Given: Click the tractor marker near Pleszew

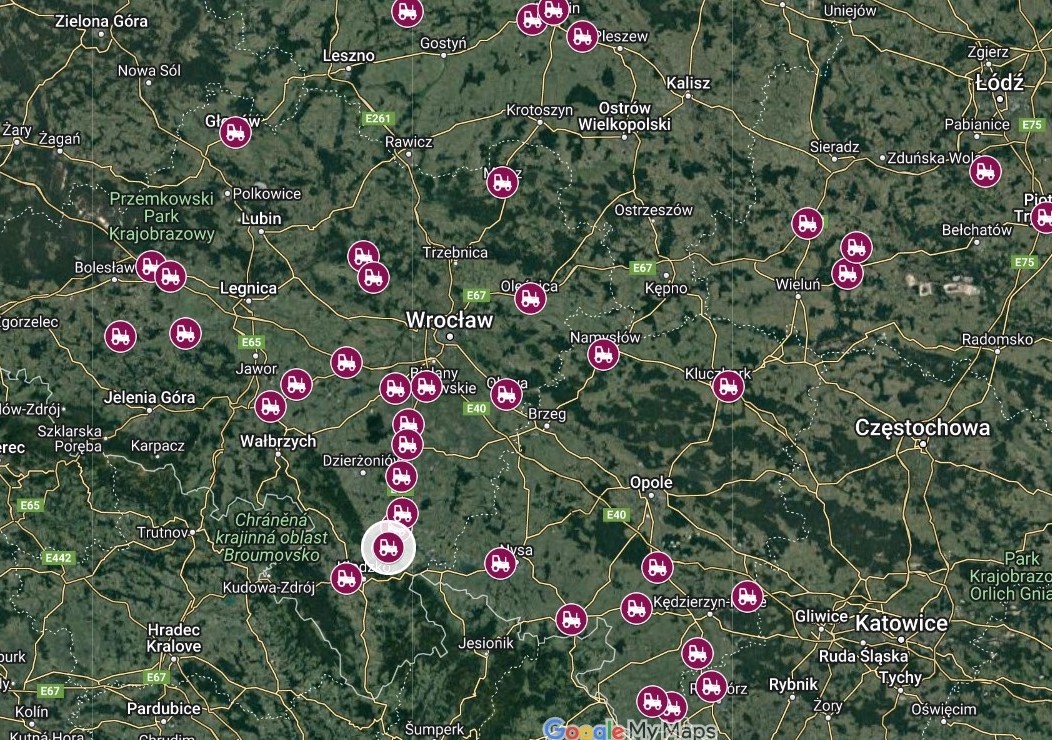Looking at the screenshot, I should coord(582,36).
